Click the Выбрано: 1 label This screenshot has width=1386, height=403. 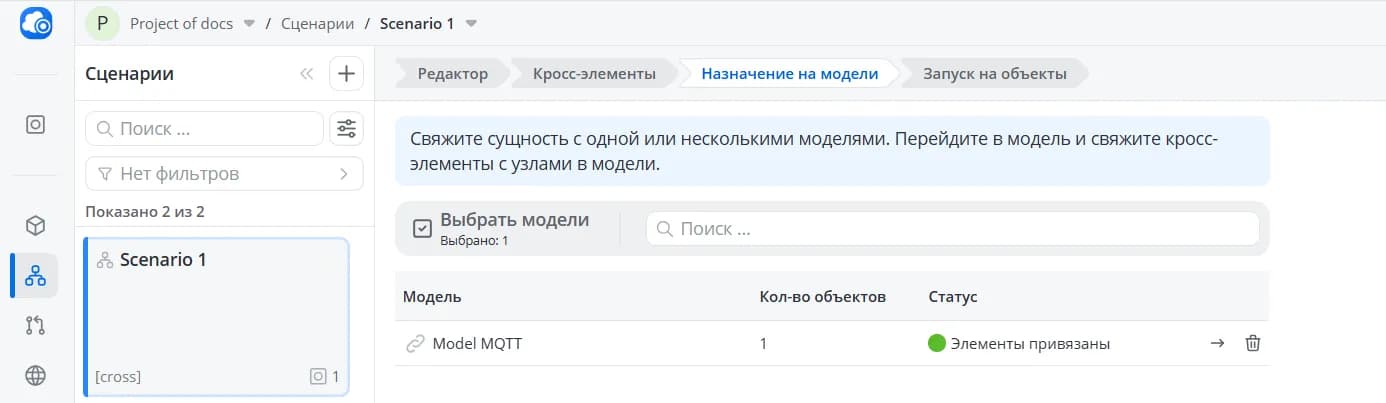coord(474,241)
